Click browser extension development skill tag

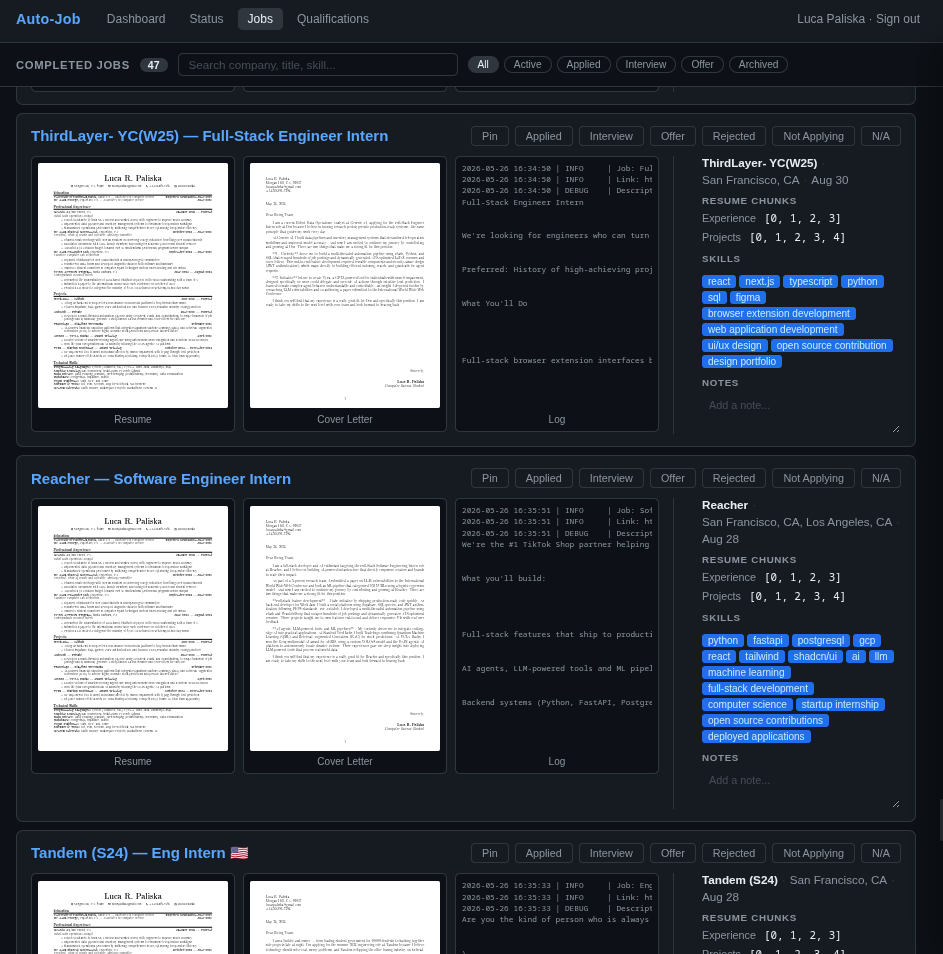click(x=779, y=313)
